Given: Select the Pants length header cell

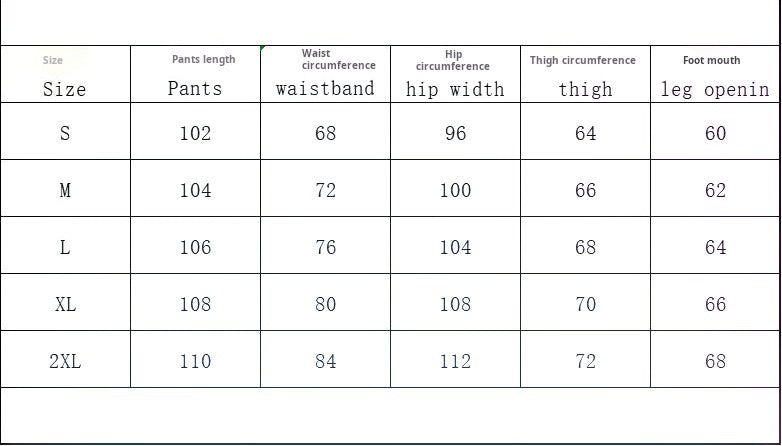Looking at the screenshot, I should (196, 75).
